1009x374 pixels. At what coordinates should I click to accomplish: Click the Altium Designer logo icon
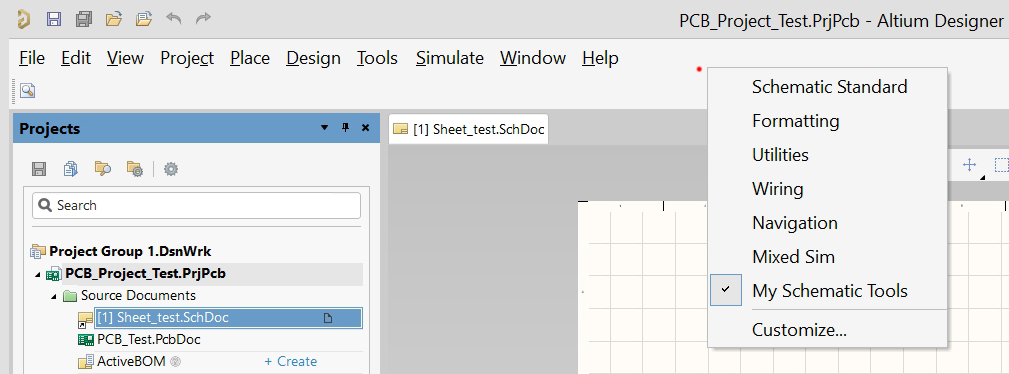click(x=23, y=19)
